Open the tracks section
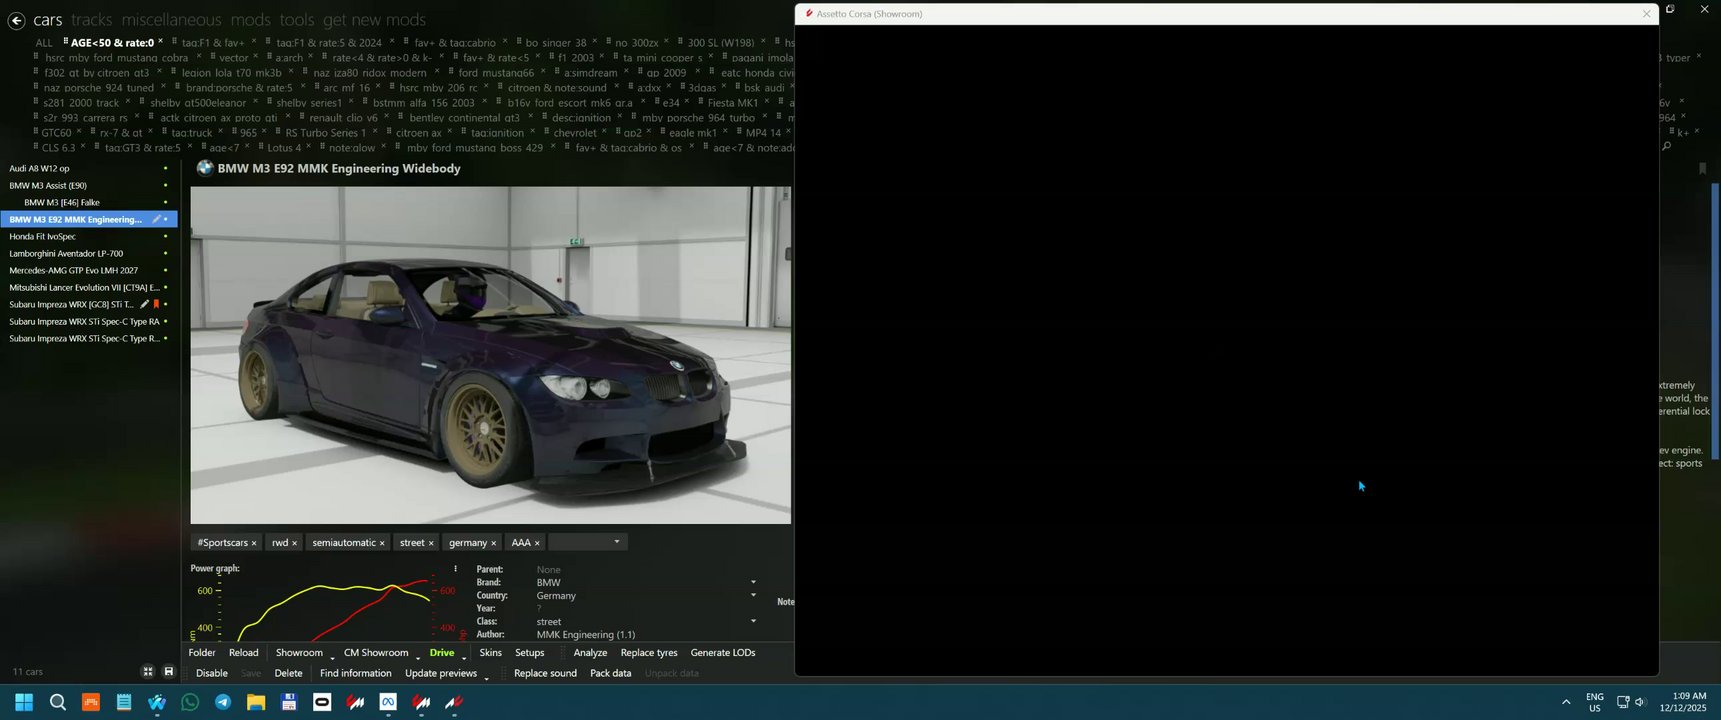1721x720 pixels. coord(91,20)
